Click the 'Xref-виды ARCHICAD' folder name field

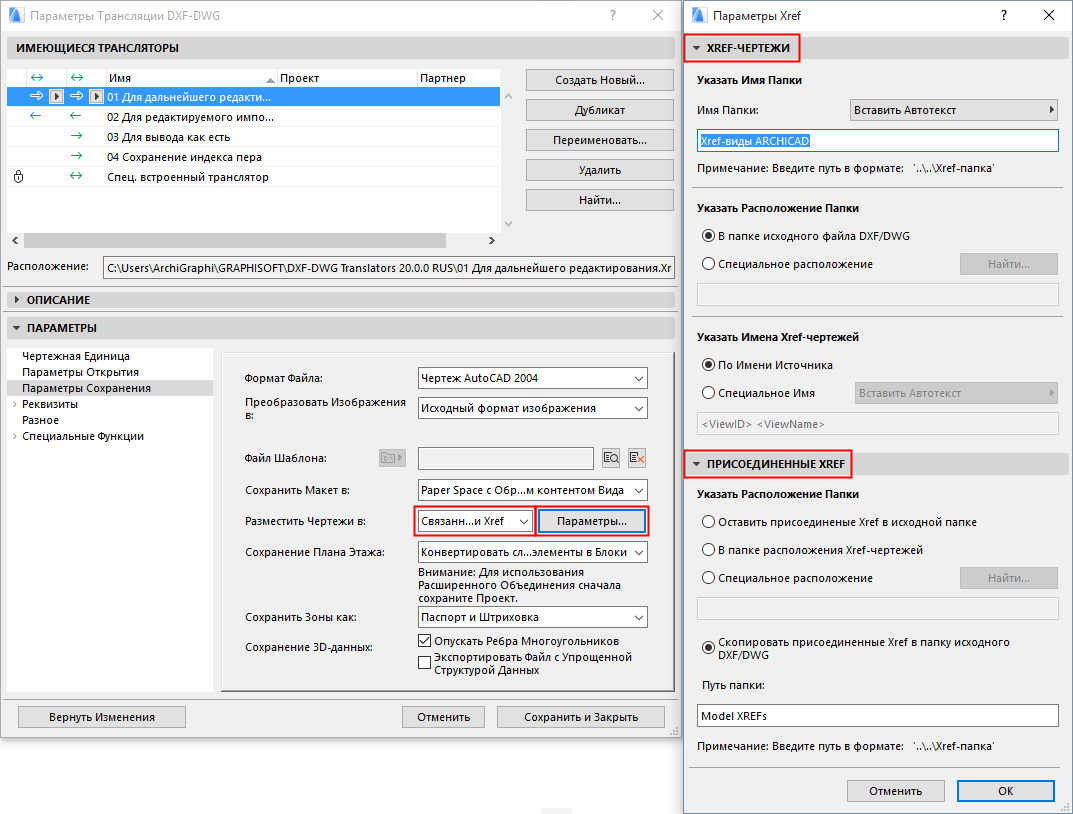(877, 141)
